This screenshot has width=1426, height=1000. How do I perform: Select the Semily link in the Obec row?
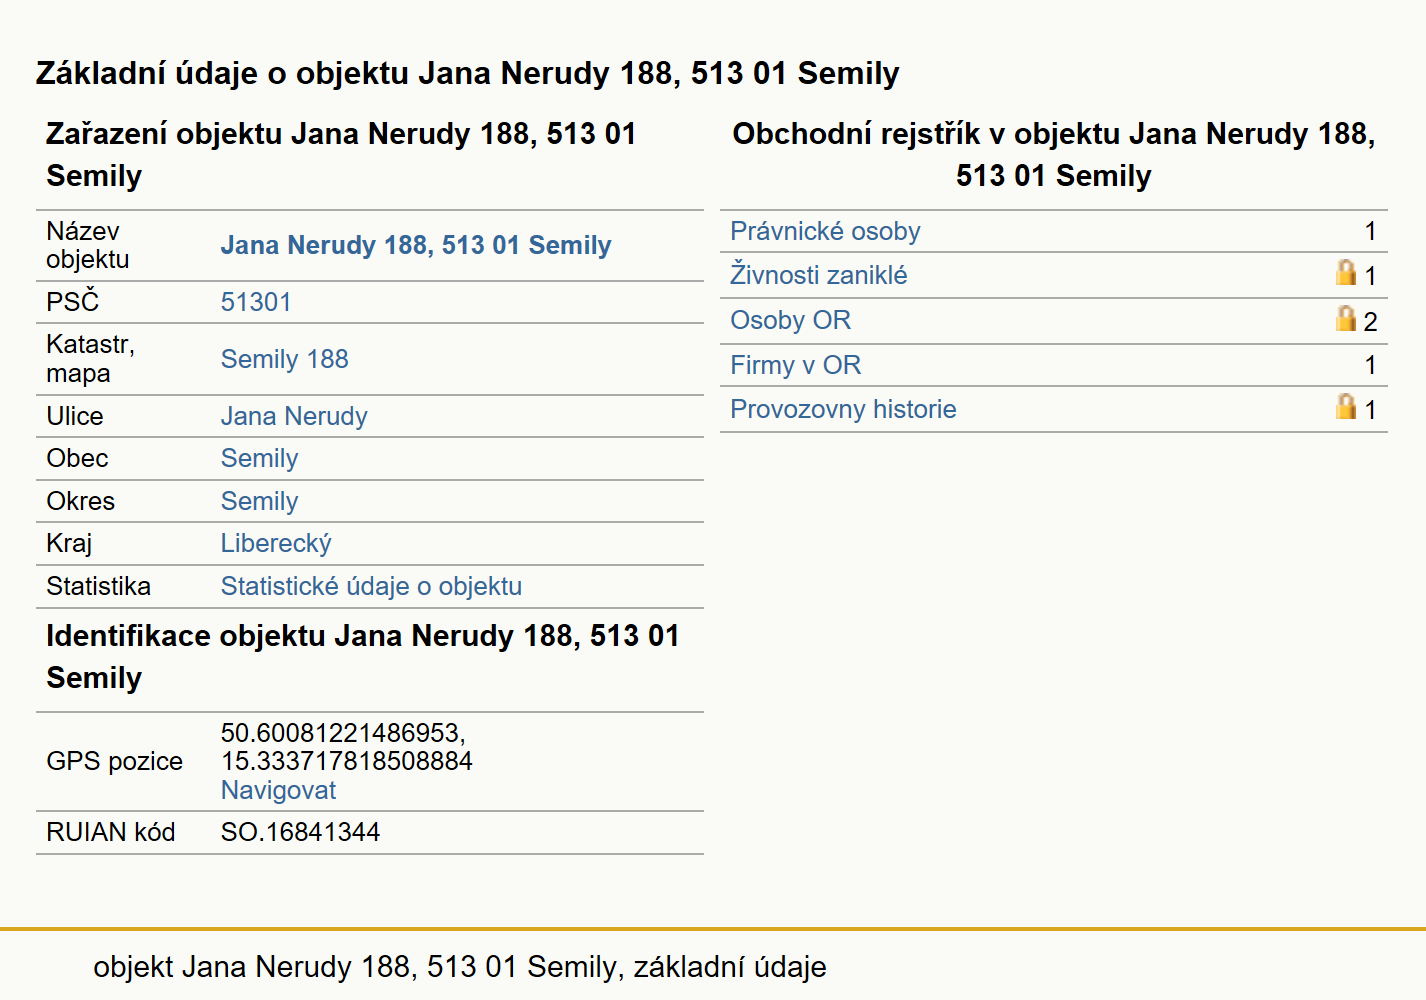coord(260,458)
